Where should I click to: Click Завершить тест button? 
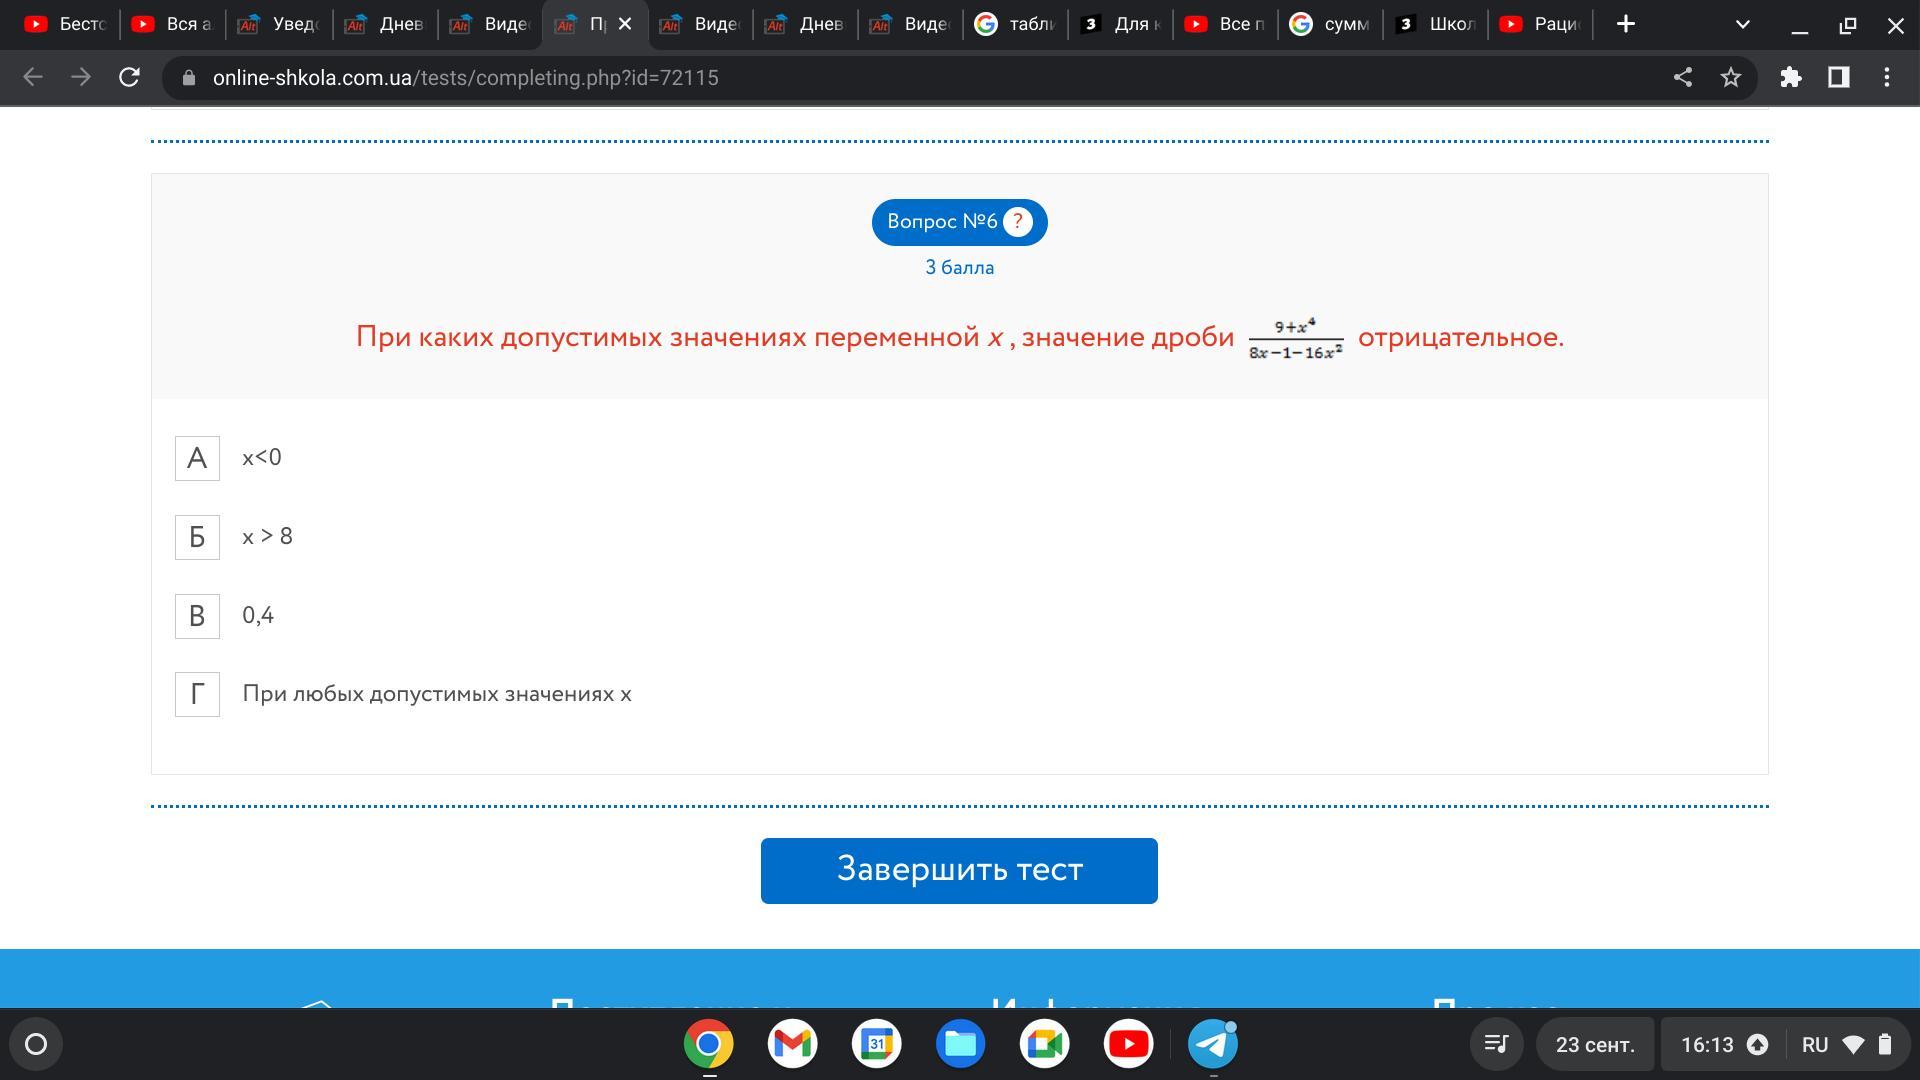pyautogui.click(x=959, y=870)
